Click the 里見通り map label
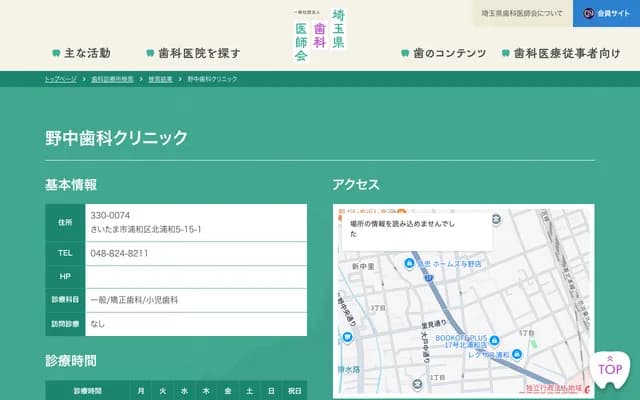Screen dimensions: 640x400 434,324
